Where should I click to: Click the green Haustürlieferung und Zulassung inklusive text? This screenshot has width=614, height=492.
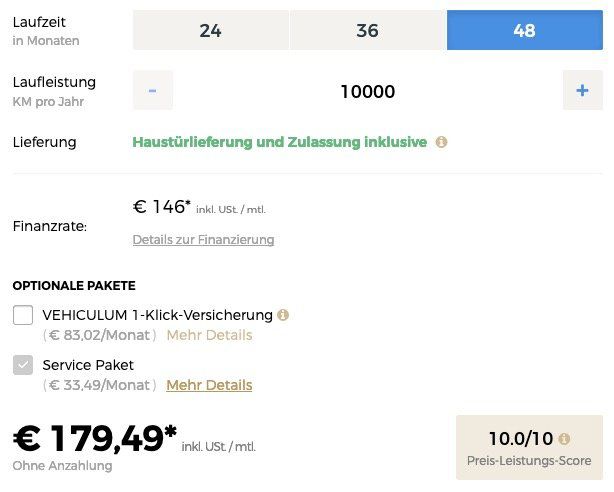280,142
